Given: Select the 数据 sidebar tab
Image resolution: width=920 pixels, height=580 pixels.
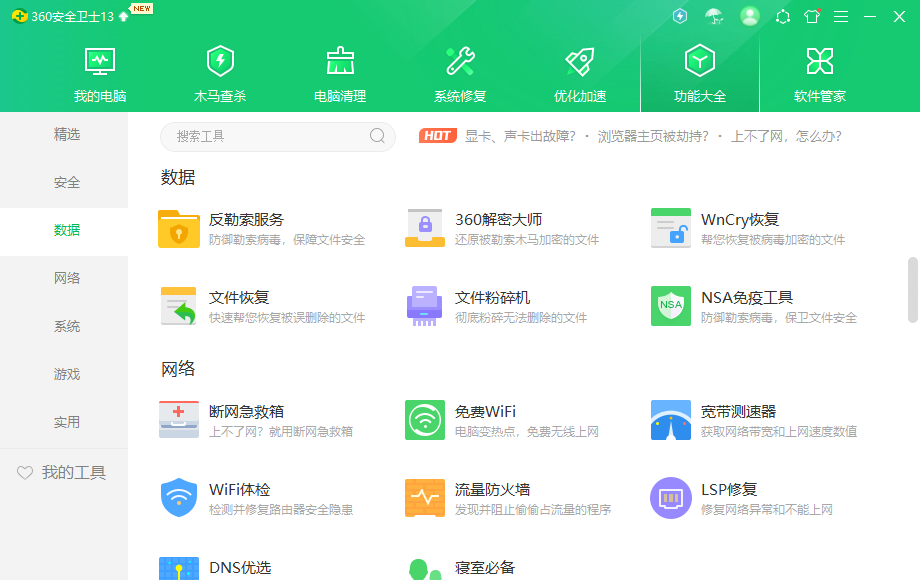Looking at the screenshot, I should pos(64,230).
